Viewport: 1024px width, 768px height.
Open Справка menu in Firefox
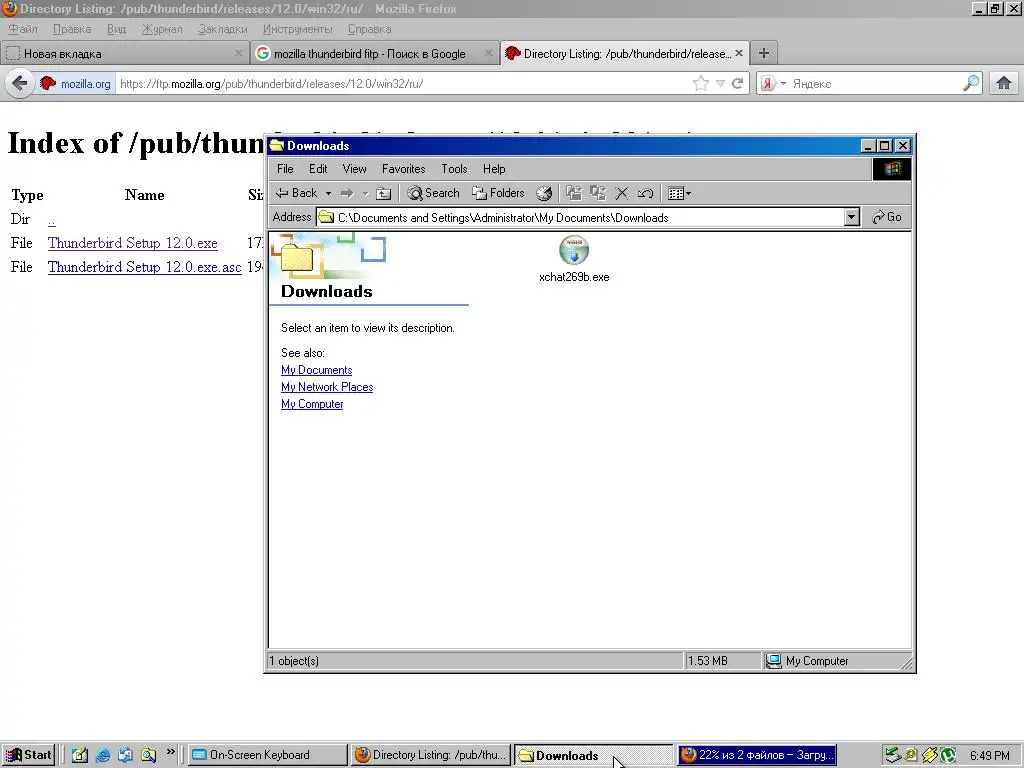point(370,29)
